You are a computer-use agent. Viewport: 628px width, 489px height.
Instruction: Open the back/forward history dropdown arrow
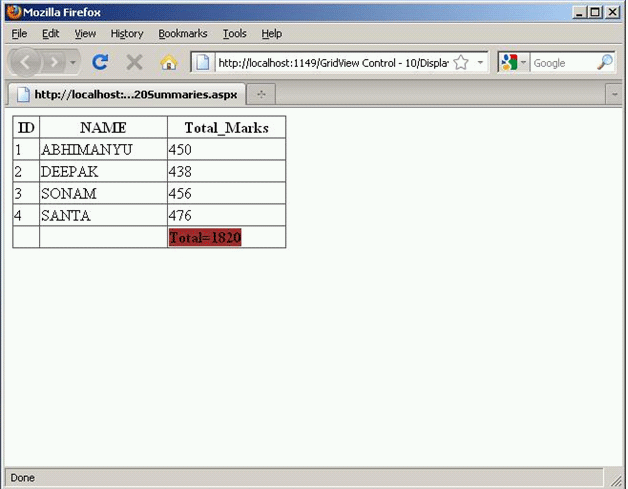click(72, 62)
